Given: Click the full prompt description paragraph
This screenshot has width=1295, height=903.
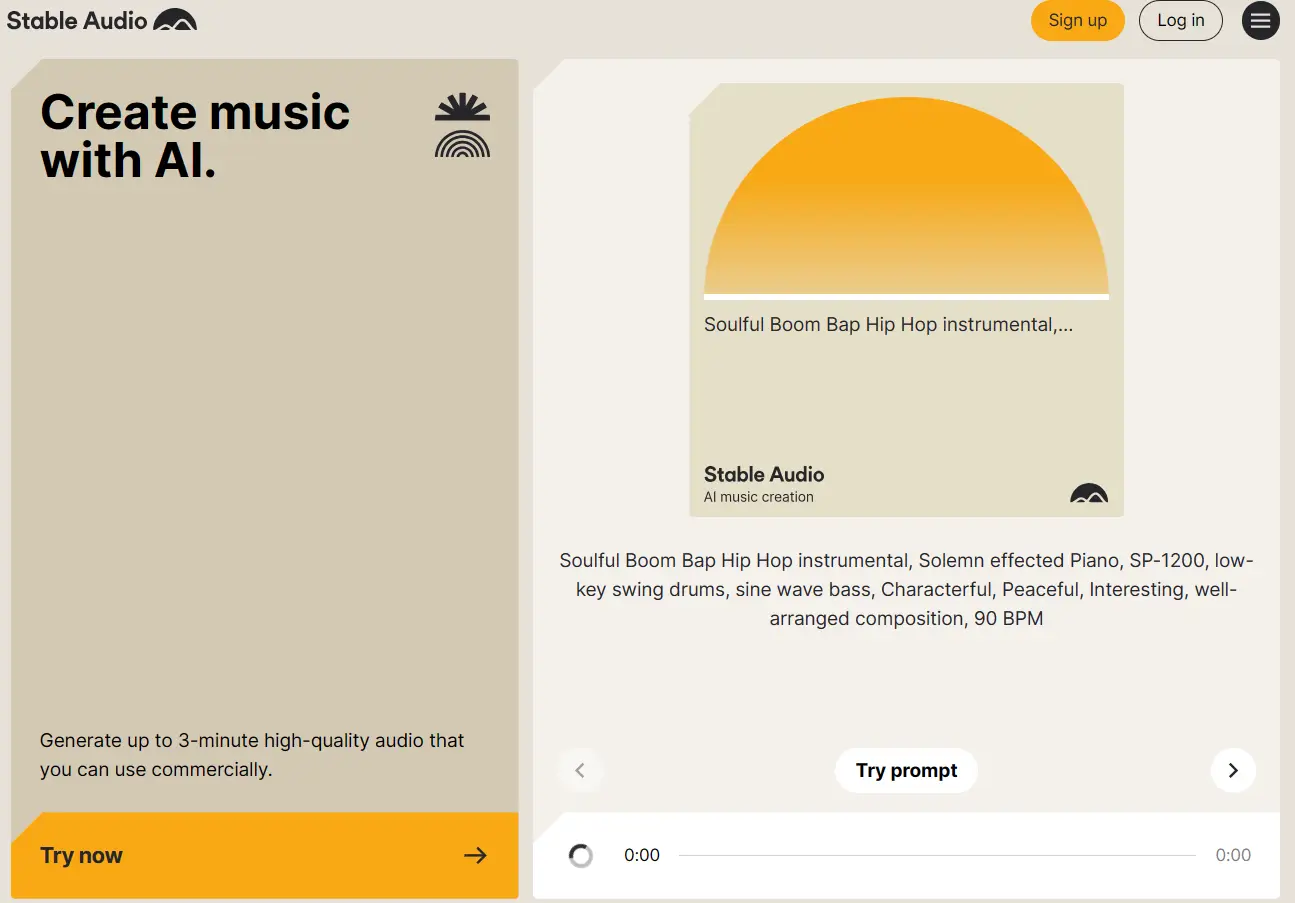Looking at the screenshot, I should coord(906,589).
